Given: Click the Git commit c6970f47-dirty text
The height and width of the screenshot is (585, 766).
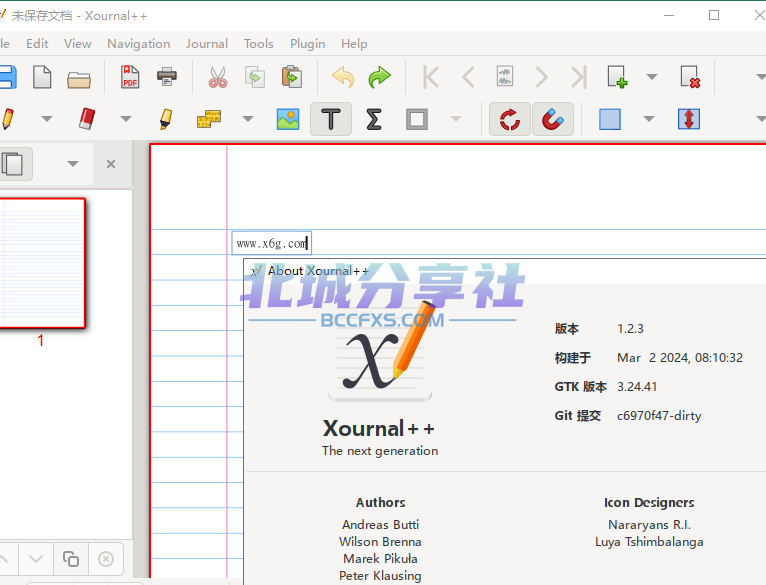Looking at the screenshot, I should pos(659,415).
